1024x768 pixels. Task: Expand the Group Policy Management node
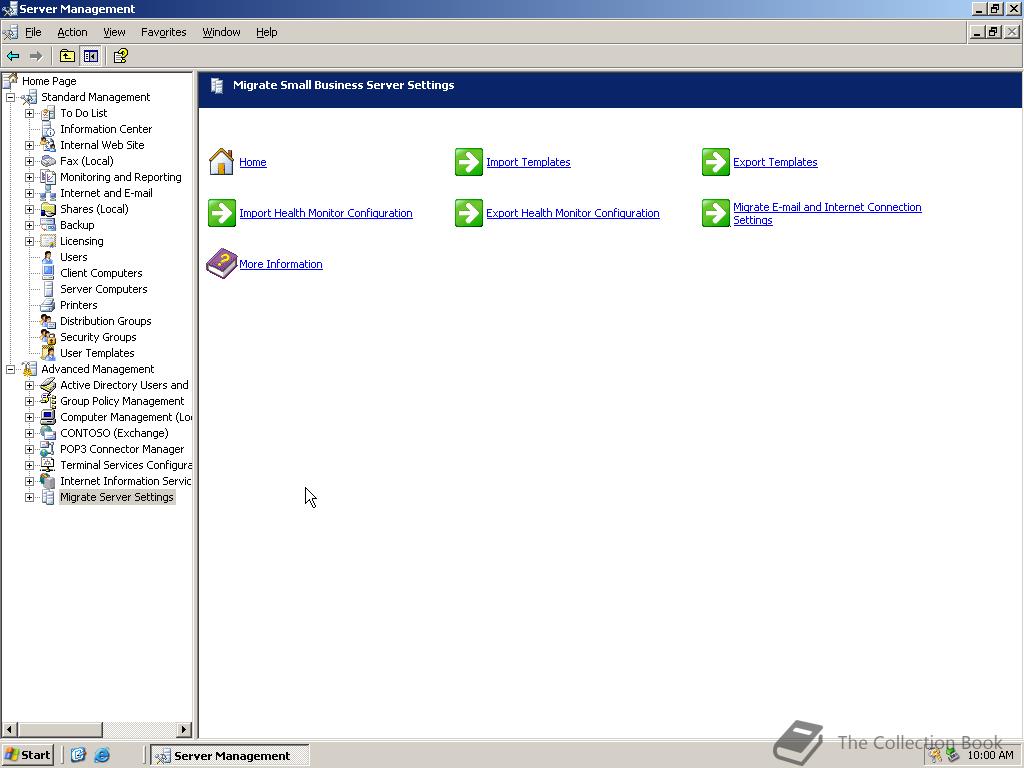click(x=29, y=401)
